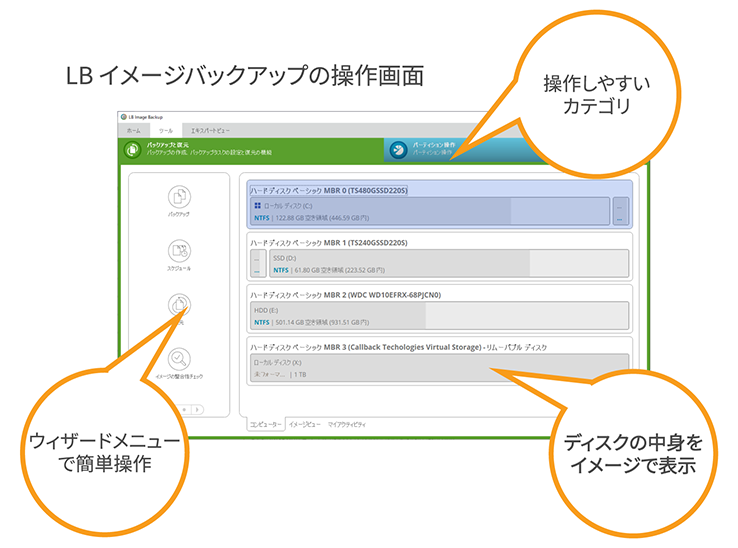Screen dimensions: 738x548
Task: Select the unformatted Local Disk (X:) partition
Action: coord(440,368)
